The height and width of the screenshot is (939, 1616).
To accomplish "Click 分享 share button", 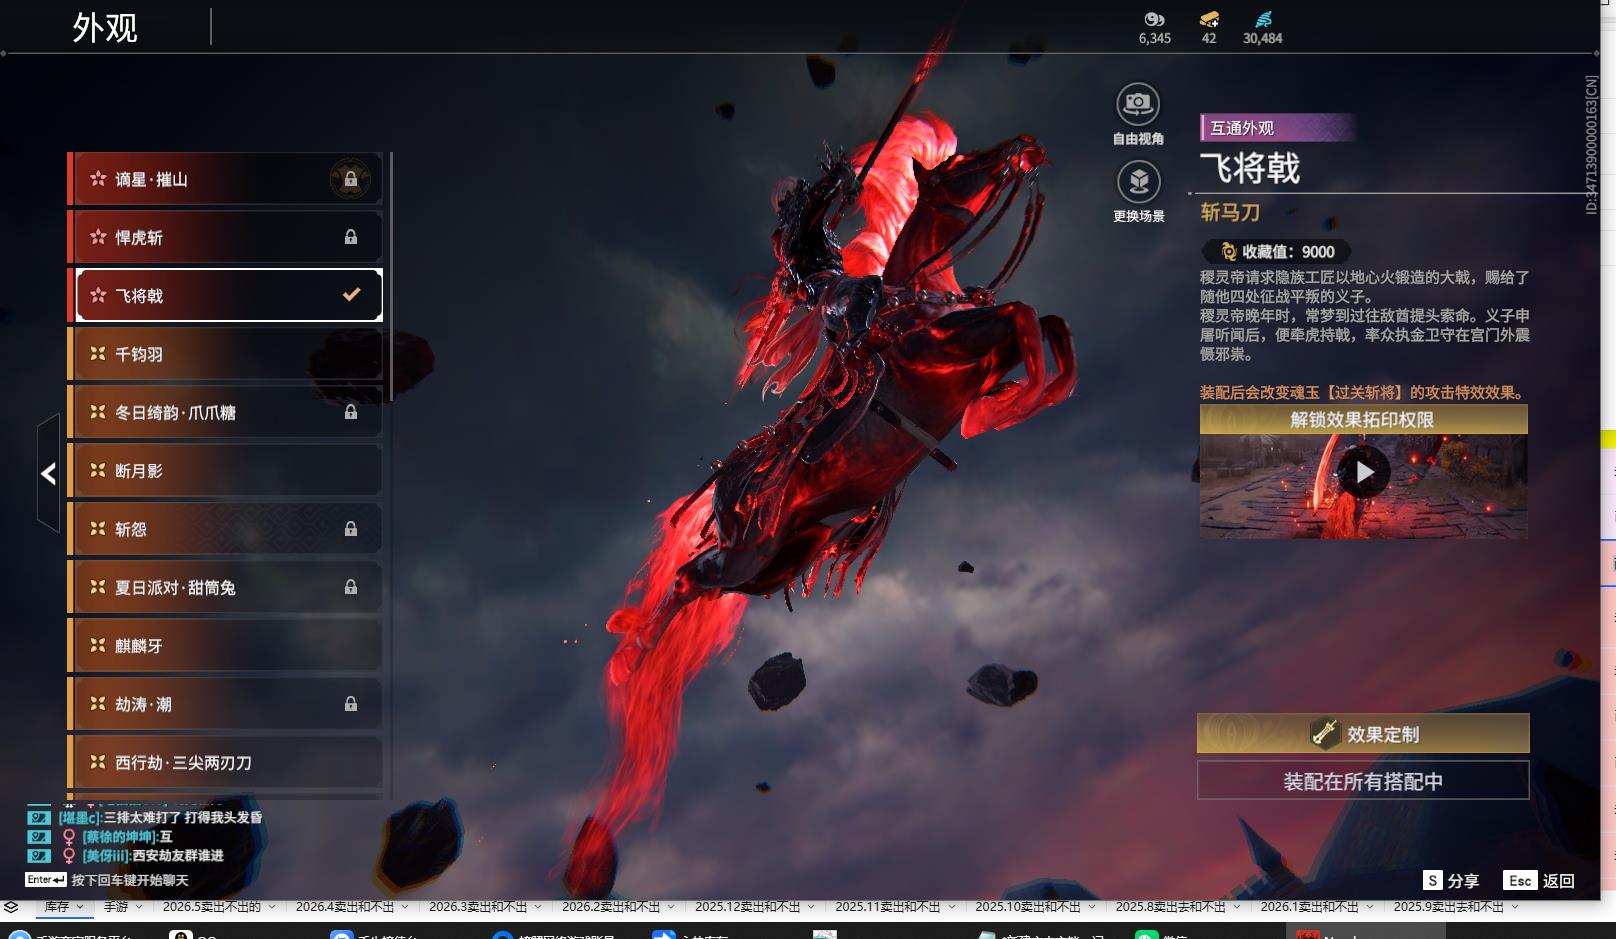I will point(1463,881).
